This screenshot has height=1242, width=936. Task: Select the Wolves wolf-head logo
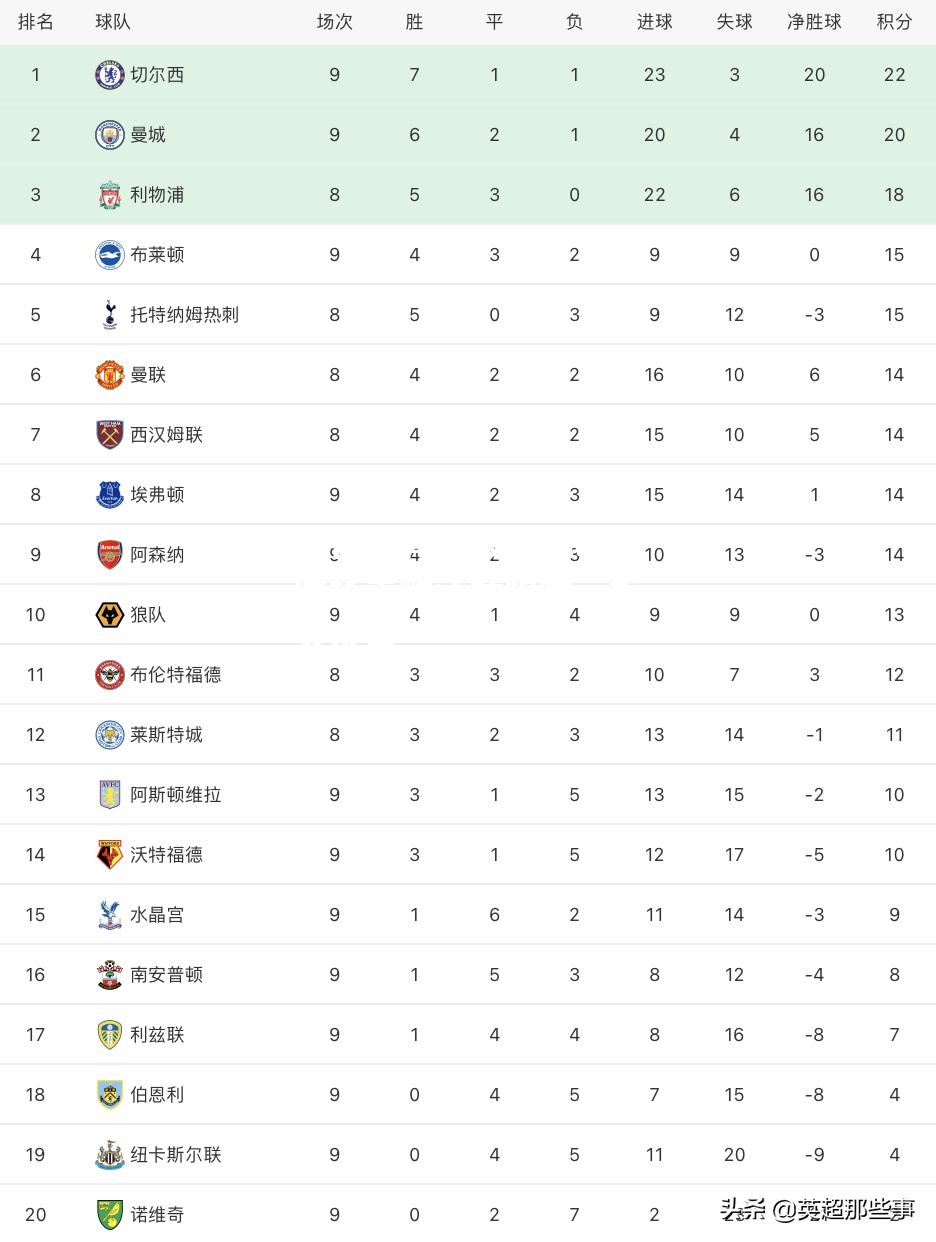(x=110, y=615)
